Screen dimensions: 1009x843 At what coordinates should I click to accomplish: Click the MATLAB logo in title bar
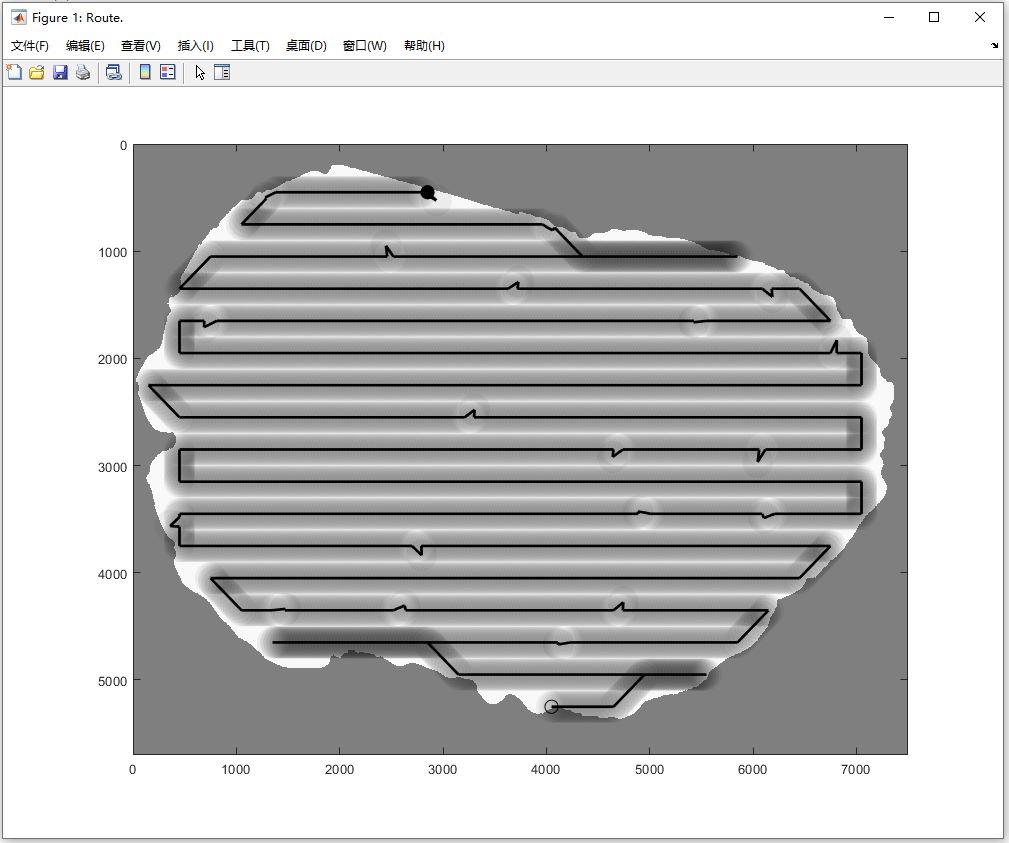pyautogui.click(x=19, y=17)
